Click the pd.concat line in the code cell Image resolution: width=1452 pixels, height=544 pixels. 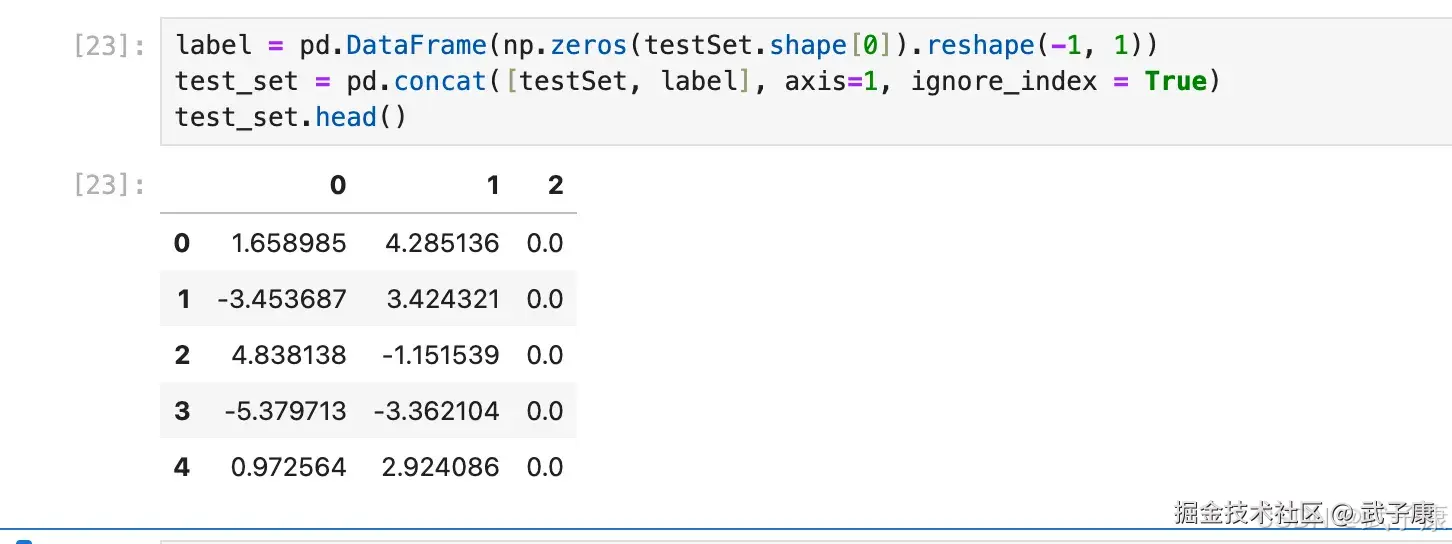[x=697, y=81]
